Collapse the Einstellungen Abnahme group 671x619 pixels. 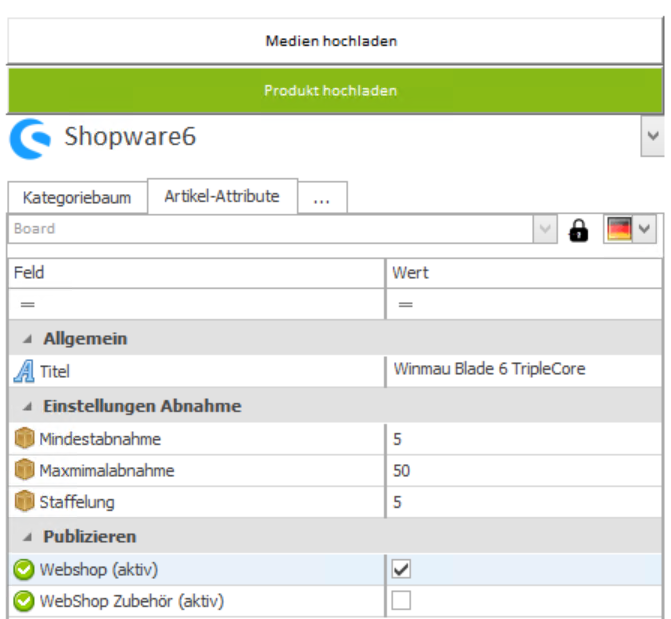point(27,406)
